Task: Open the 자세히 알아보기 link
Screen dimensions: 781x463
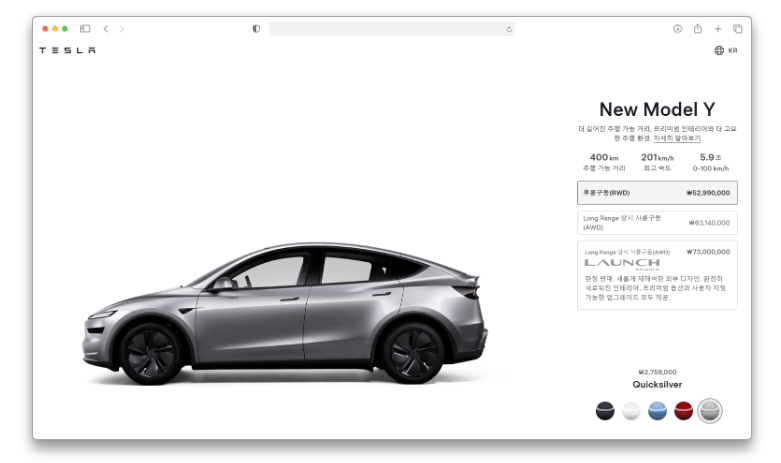Action: pyautogui.click(x=677, y=138)
